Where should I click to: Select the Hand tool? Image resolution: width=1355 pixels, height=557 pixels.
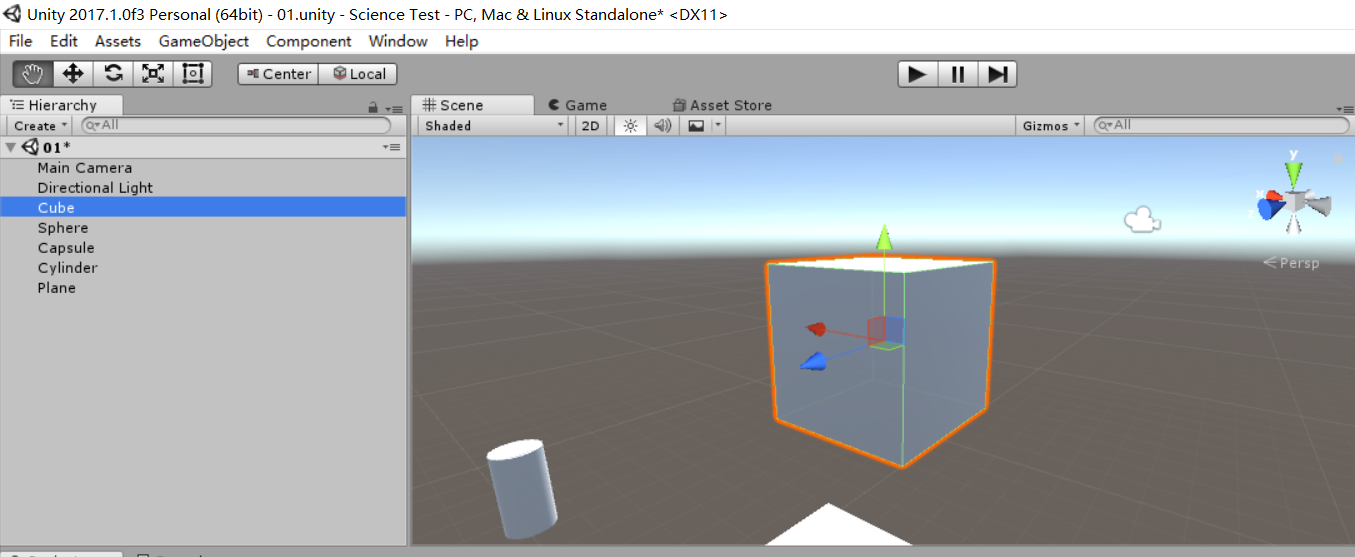click(33, 74)
